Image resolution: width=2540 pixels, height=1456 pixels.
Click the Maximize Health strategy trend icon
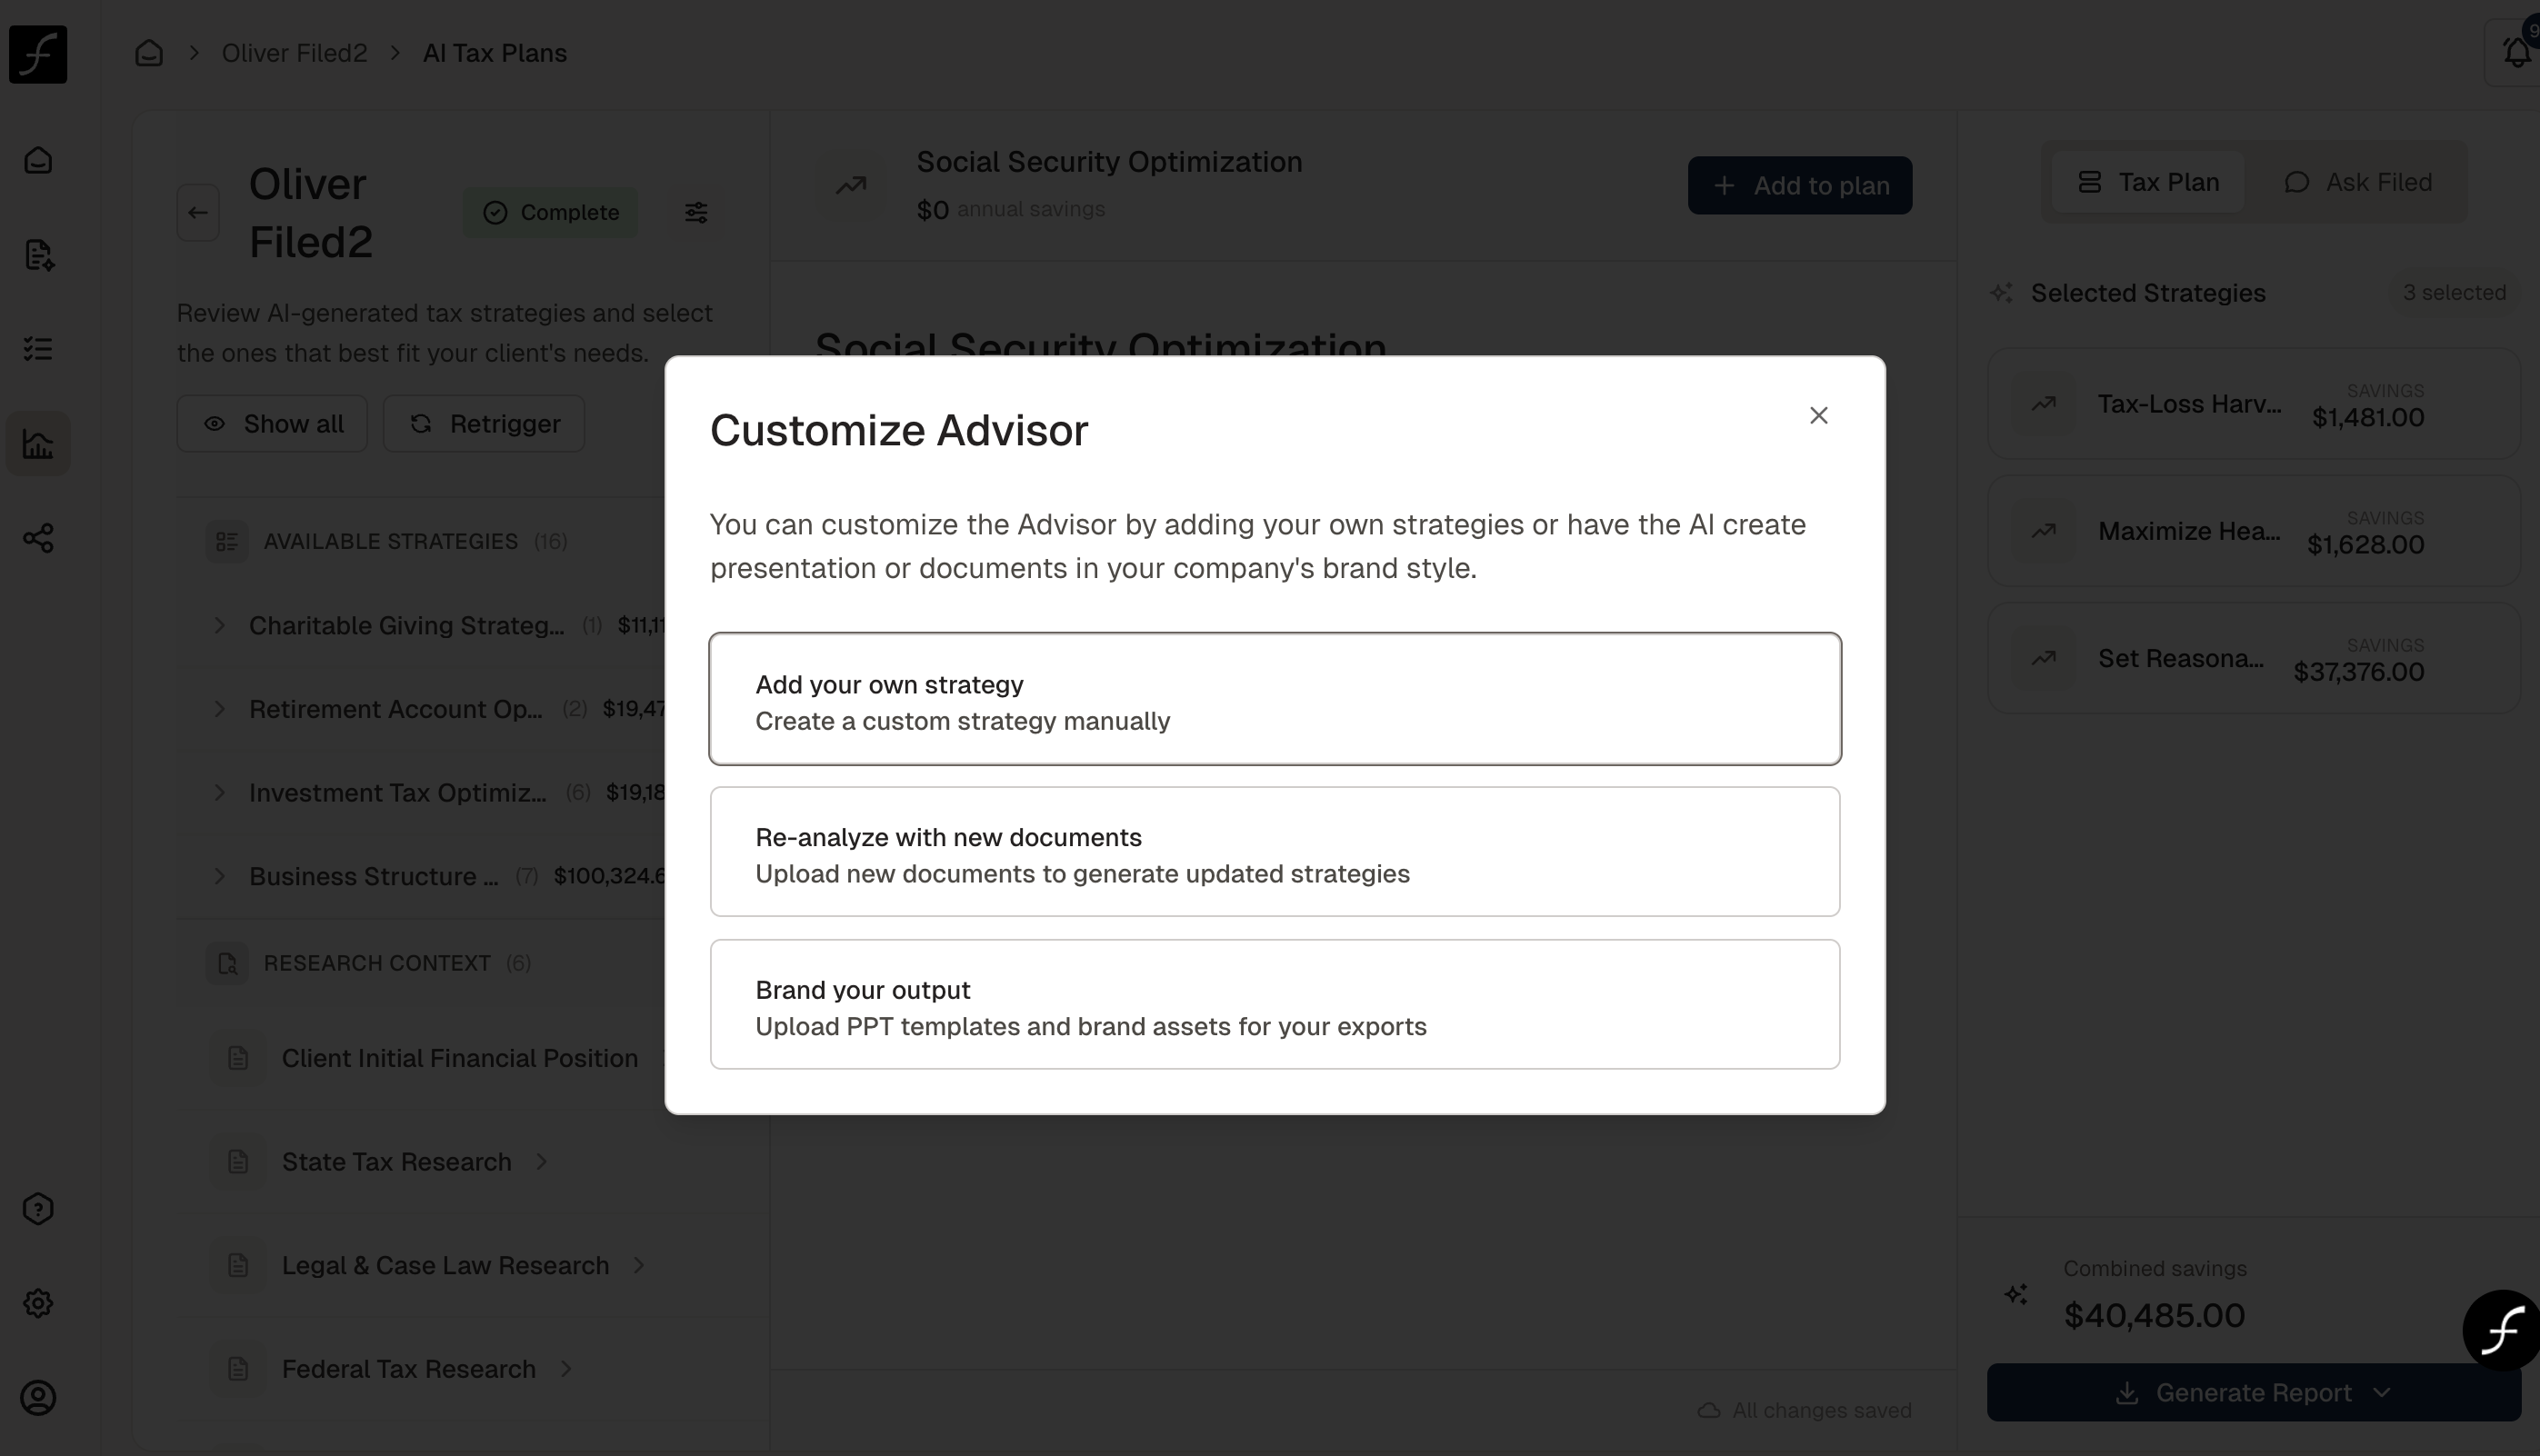[2044, 531]
